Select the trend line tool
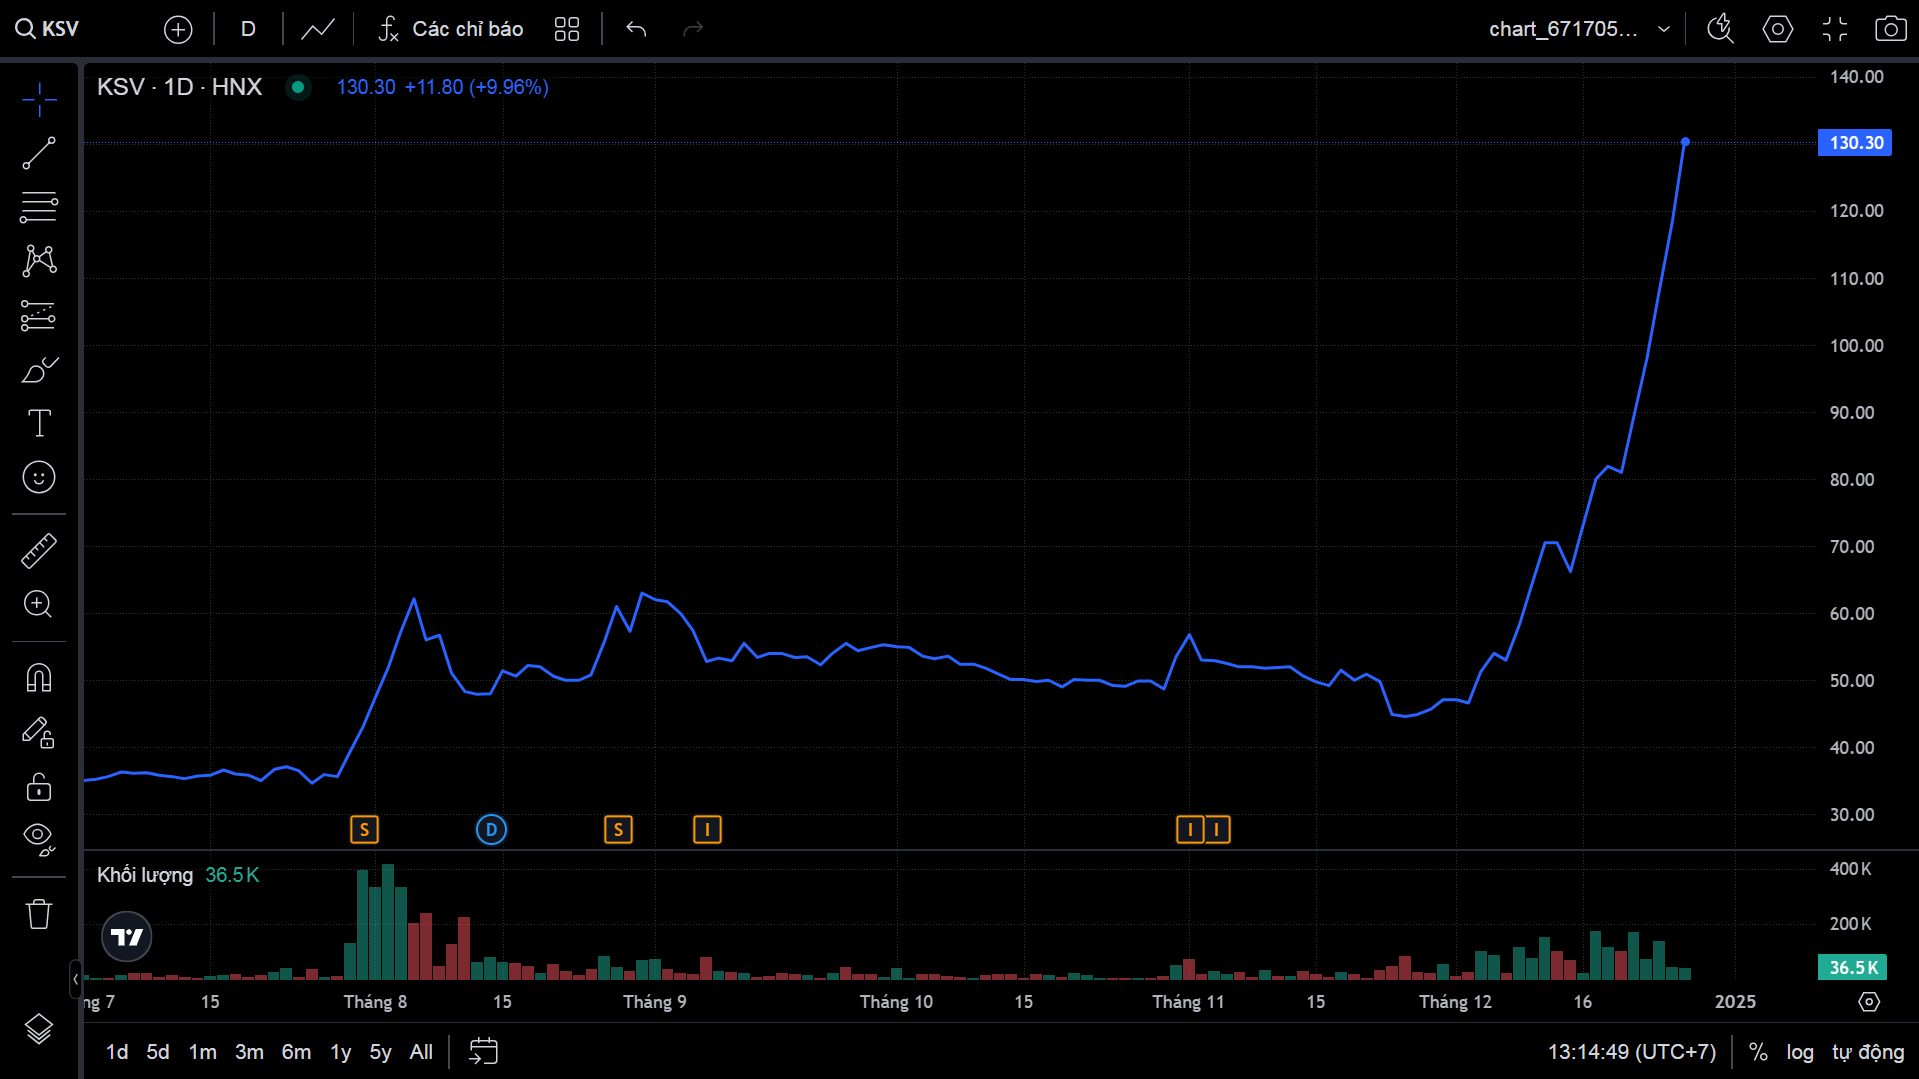 click(39, 153)
